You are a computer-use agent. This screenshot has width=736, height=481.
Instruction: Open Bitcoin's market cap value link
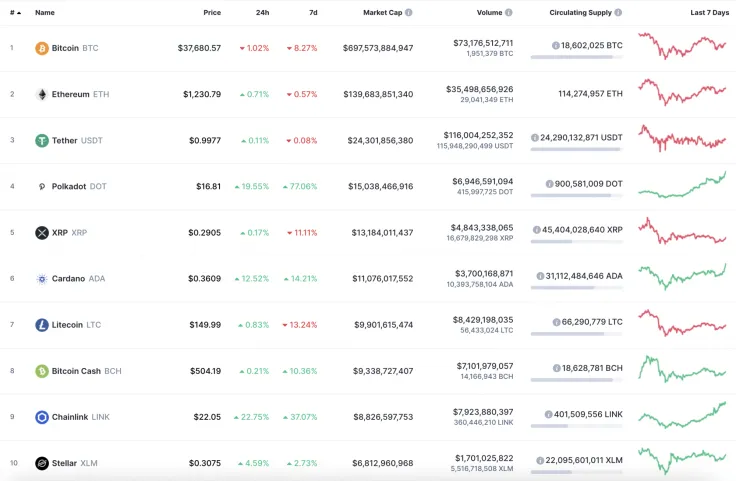pos(377,48)
